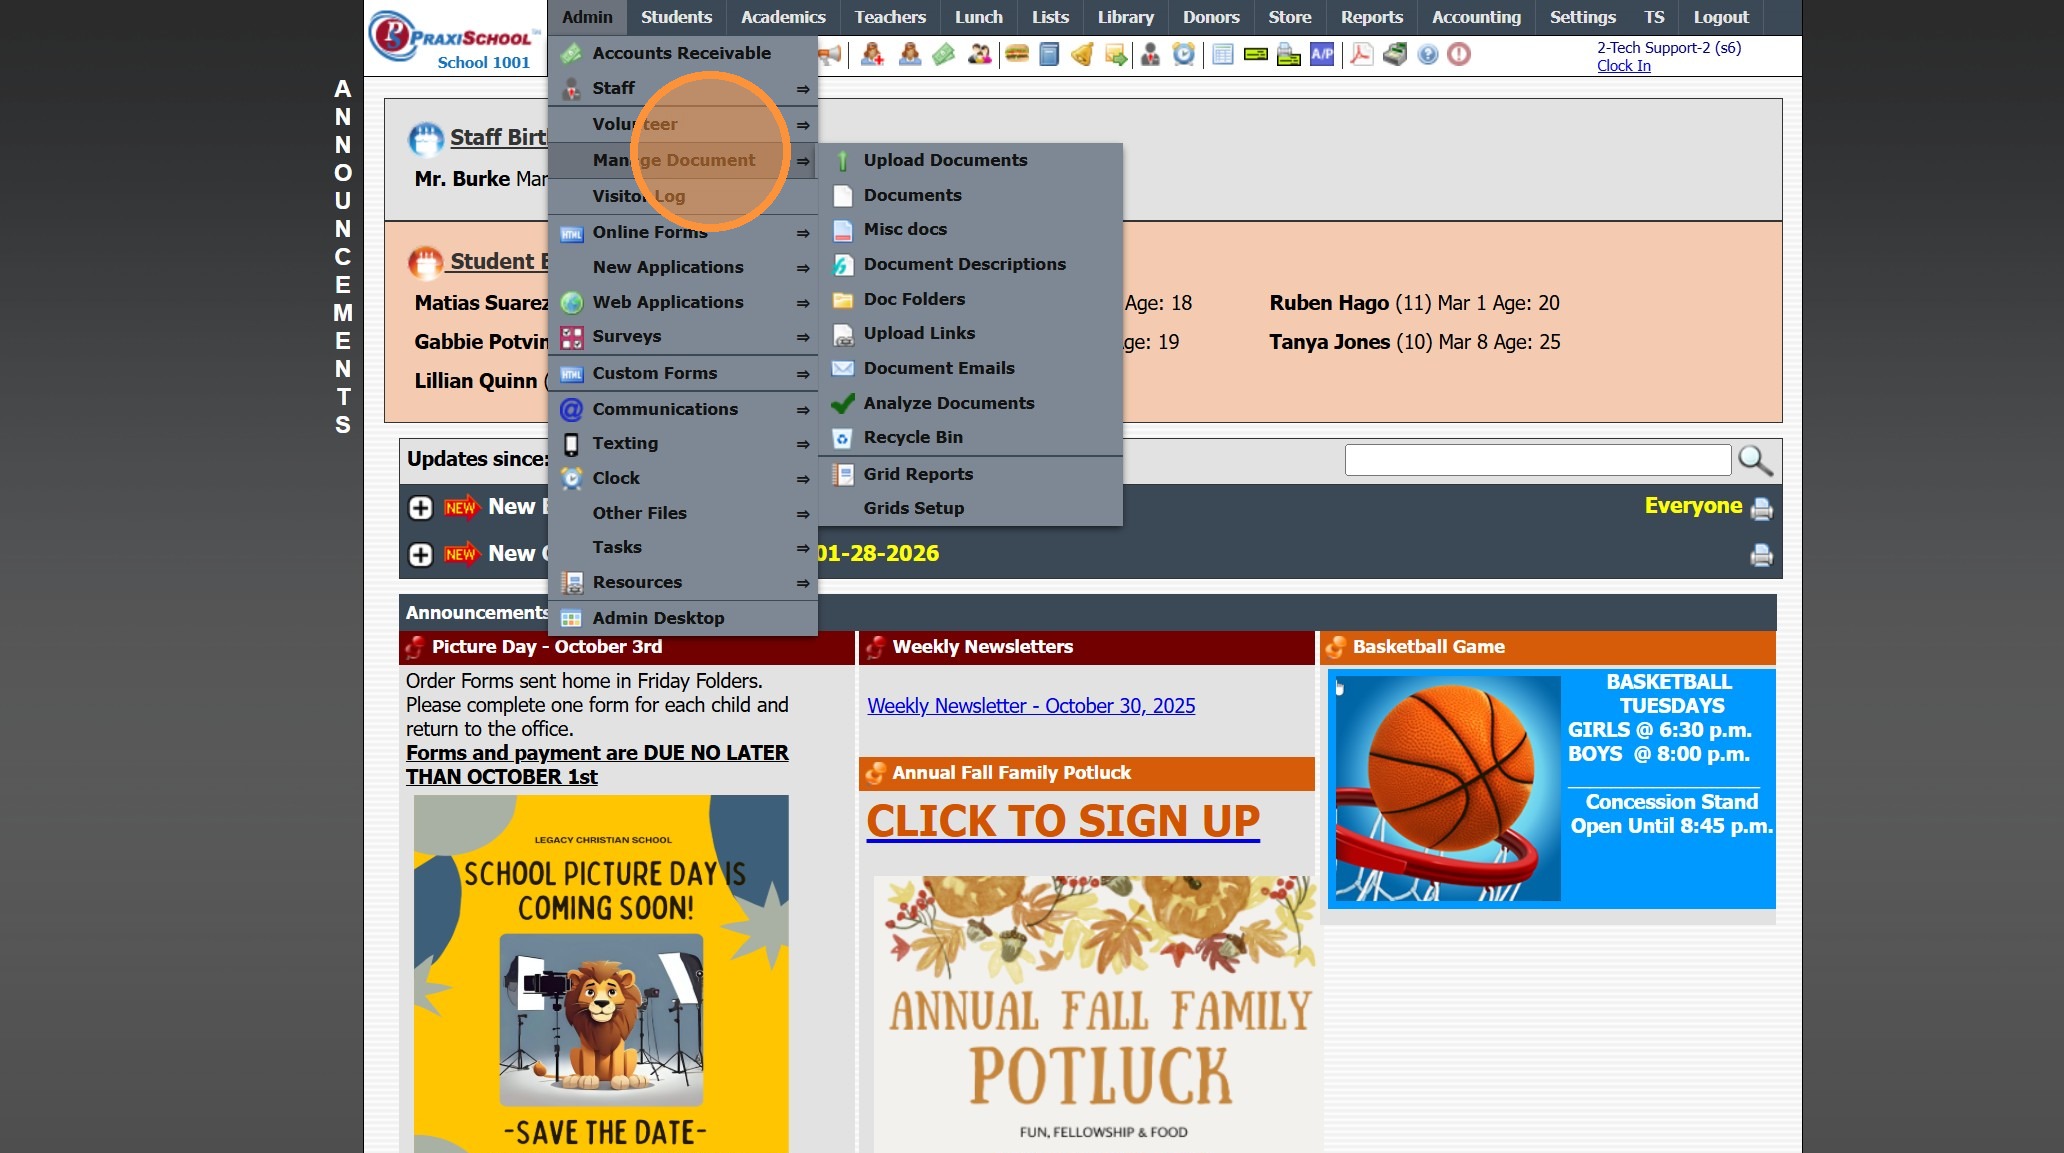
Task: Click the print icon beside Everyone
Action: tap(1761, 508)
